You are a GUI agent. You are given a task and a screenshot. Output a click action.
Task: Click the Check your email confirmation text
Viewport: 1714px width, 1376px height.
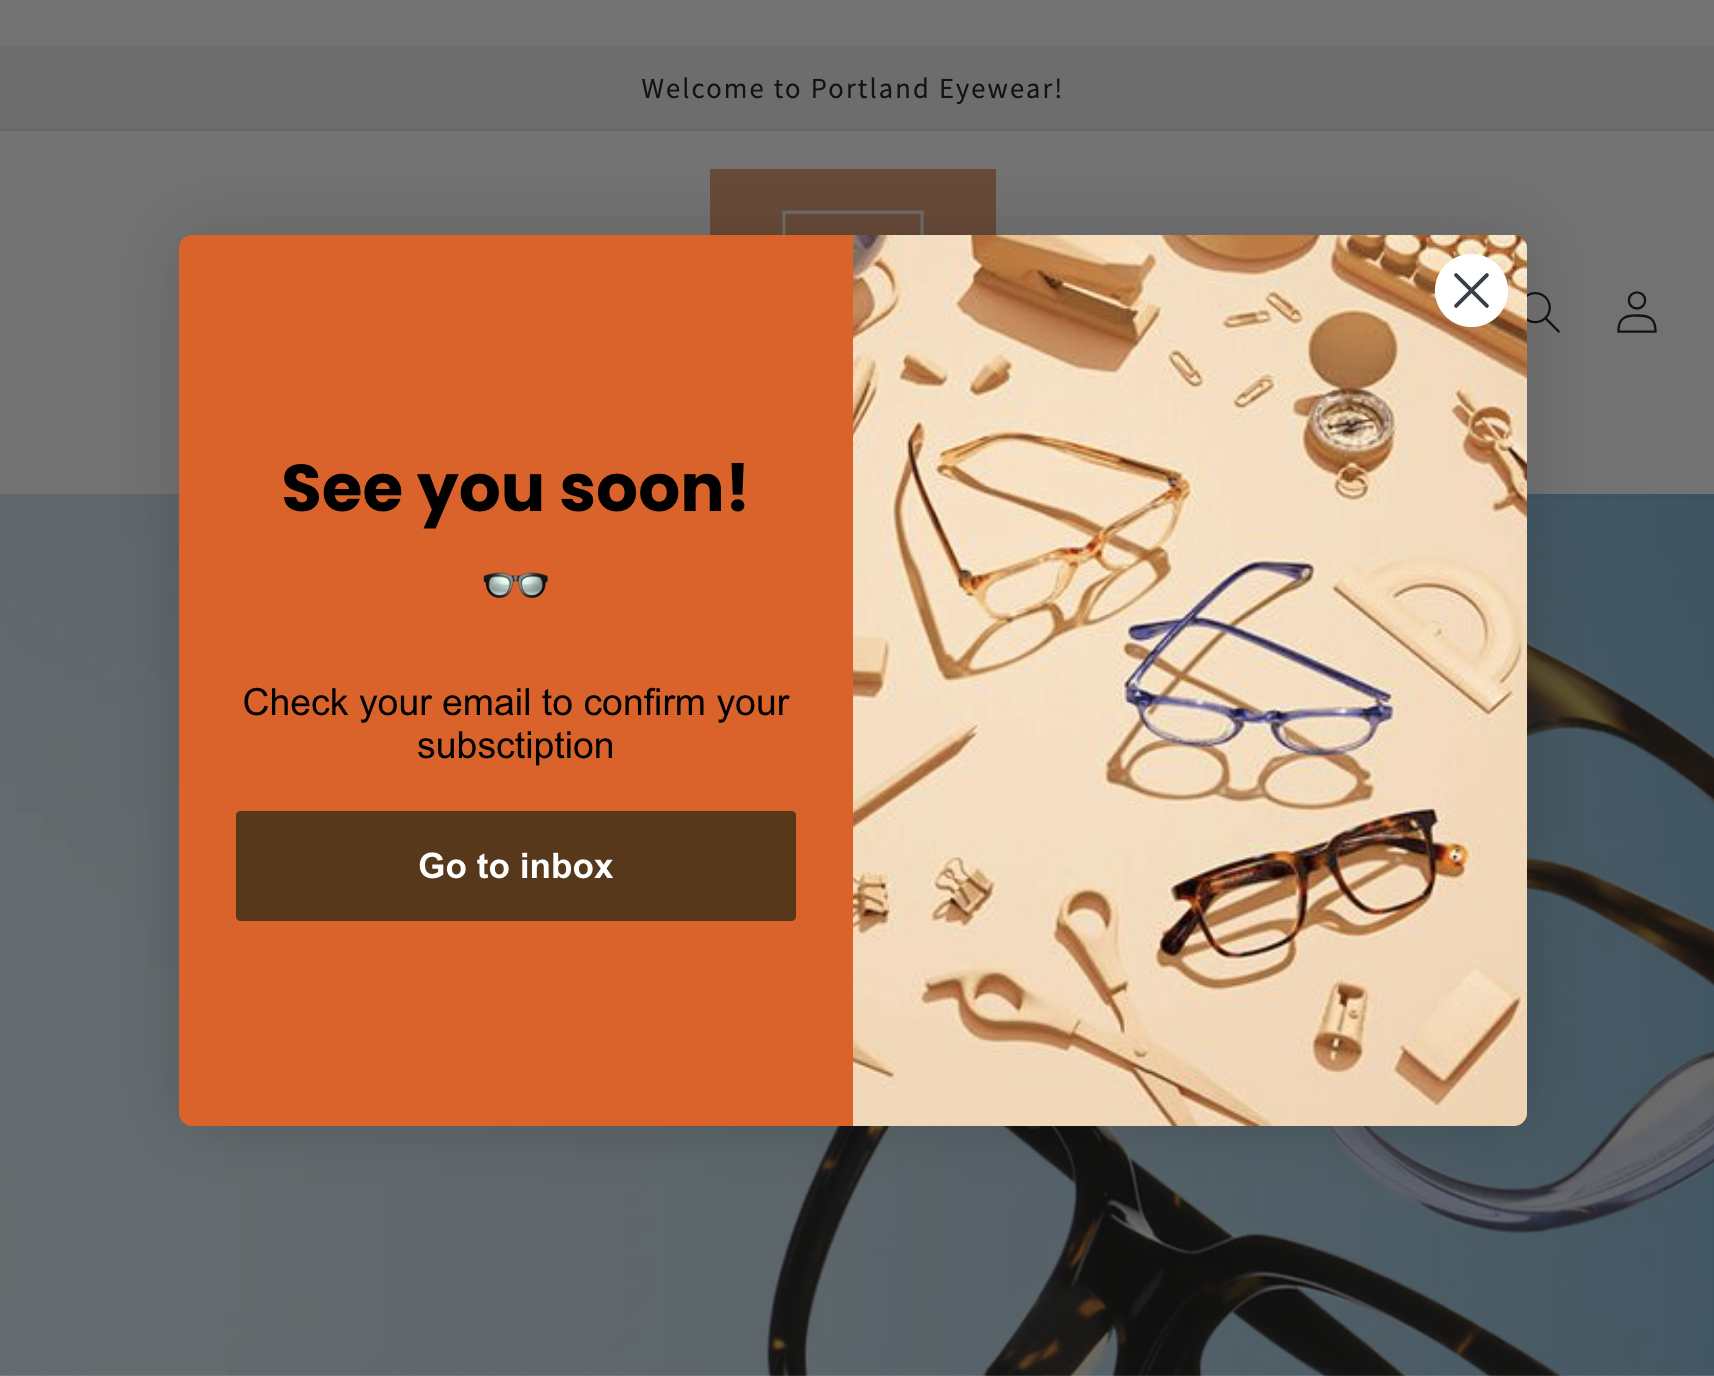click(516, 724)
